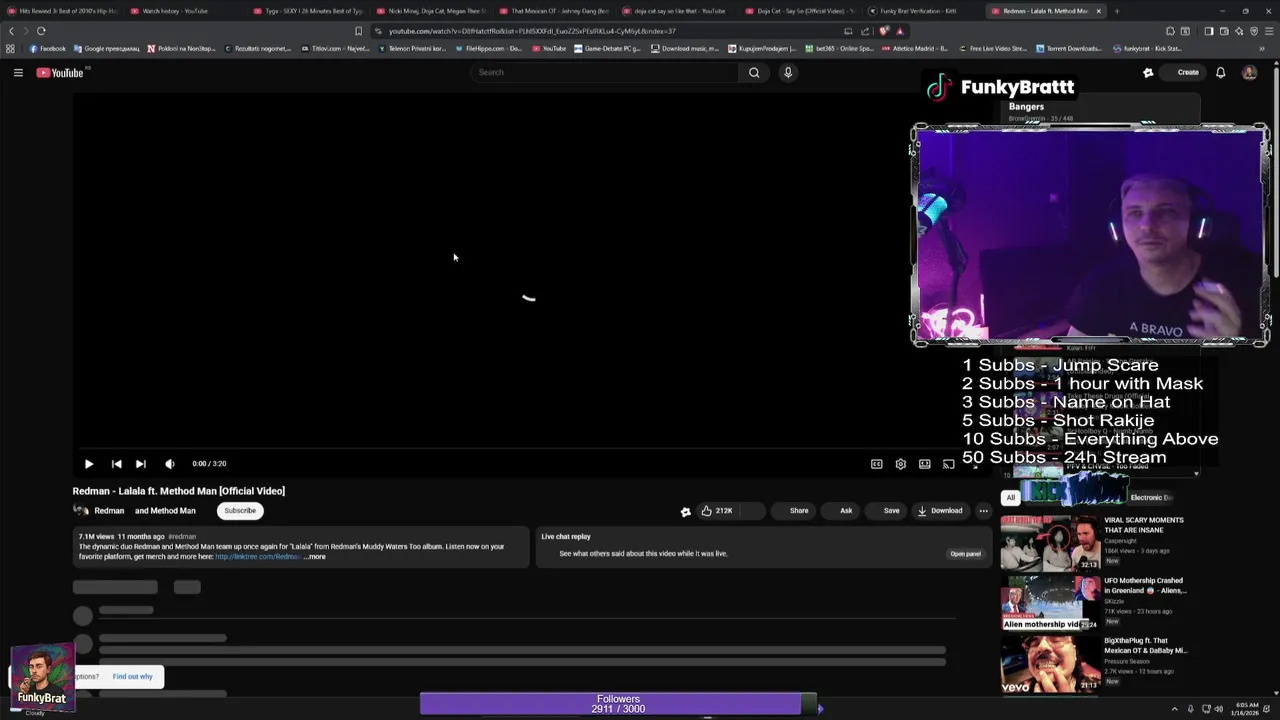Open the YouTube hamburger guide menu
1280x720 pixels.
(18, 72)
